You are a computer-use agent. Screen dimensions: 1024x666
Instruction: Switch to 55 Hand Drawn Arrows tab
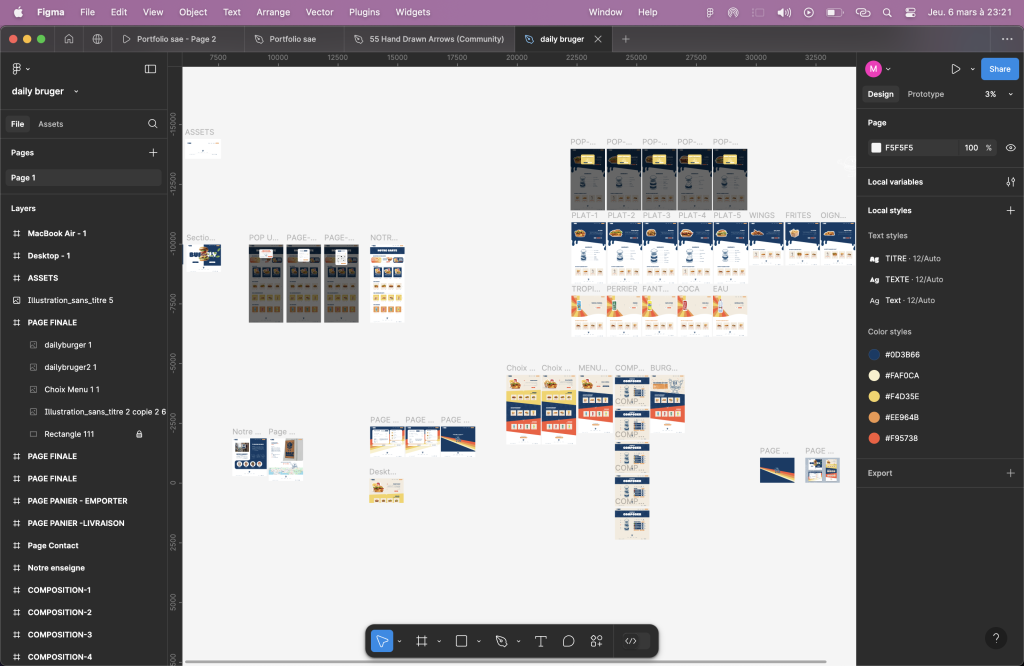coord(429,39)
